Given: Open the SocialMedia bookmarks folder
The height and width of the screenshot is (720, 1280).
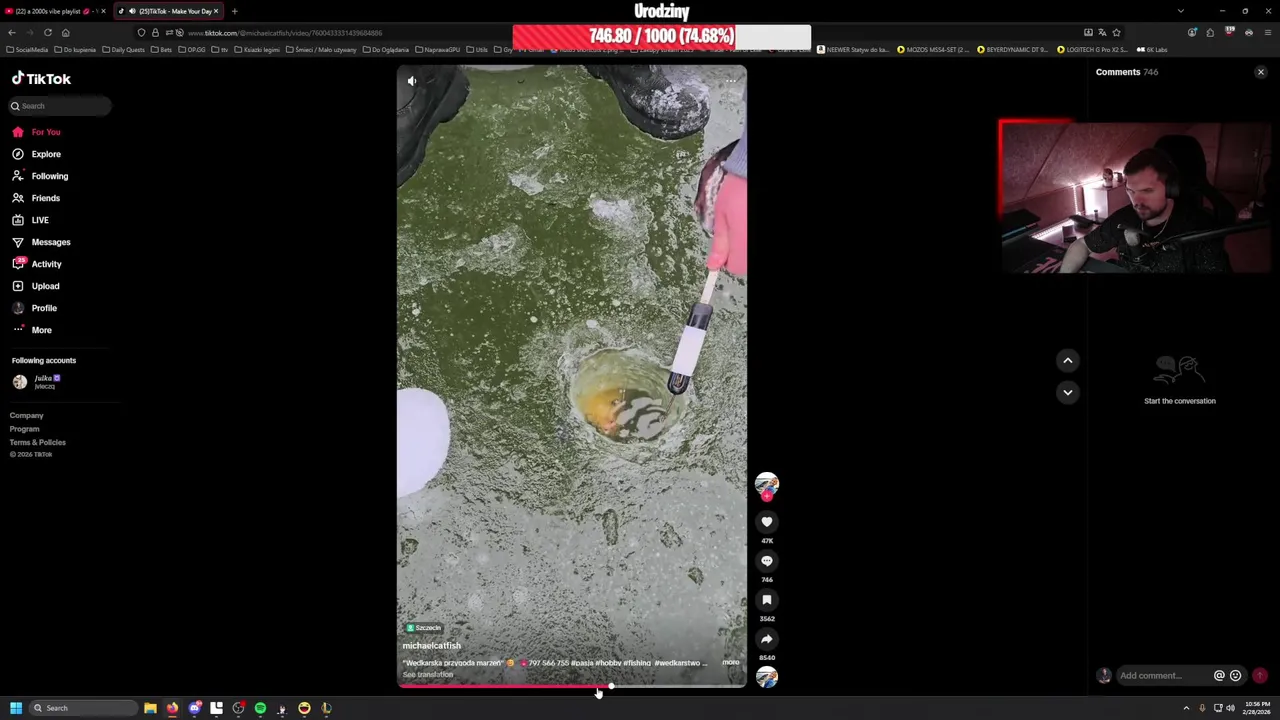Looking at the screenshot, I should pos(27,49).
